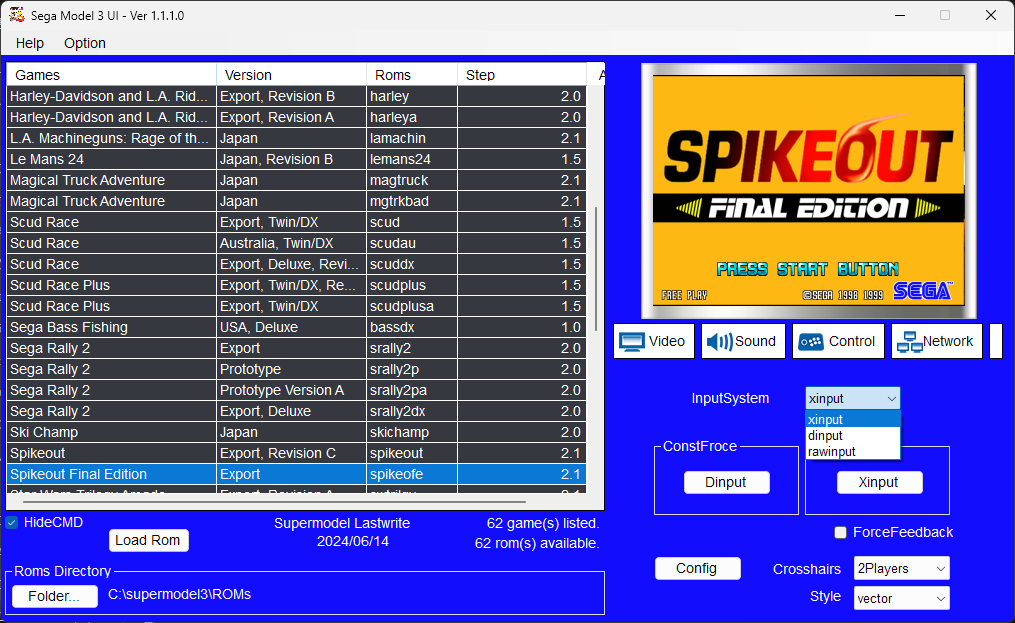Click the mgtrkbad rom cell
1015x623 pixels.
412,201
